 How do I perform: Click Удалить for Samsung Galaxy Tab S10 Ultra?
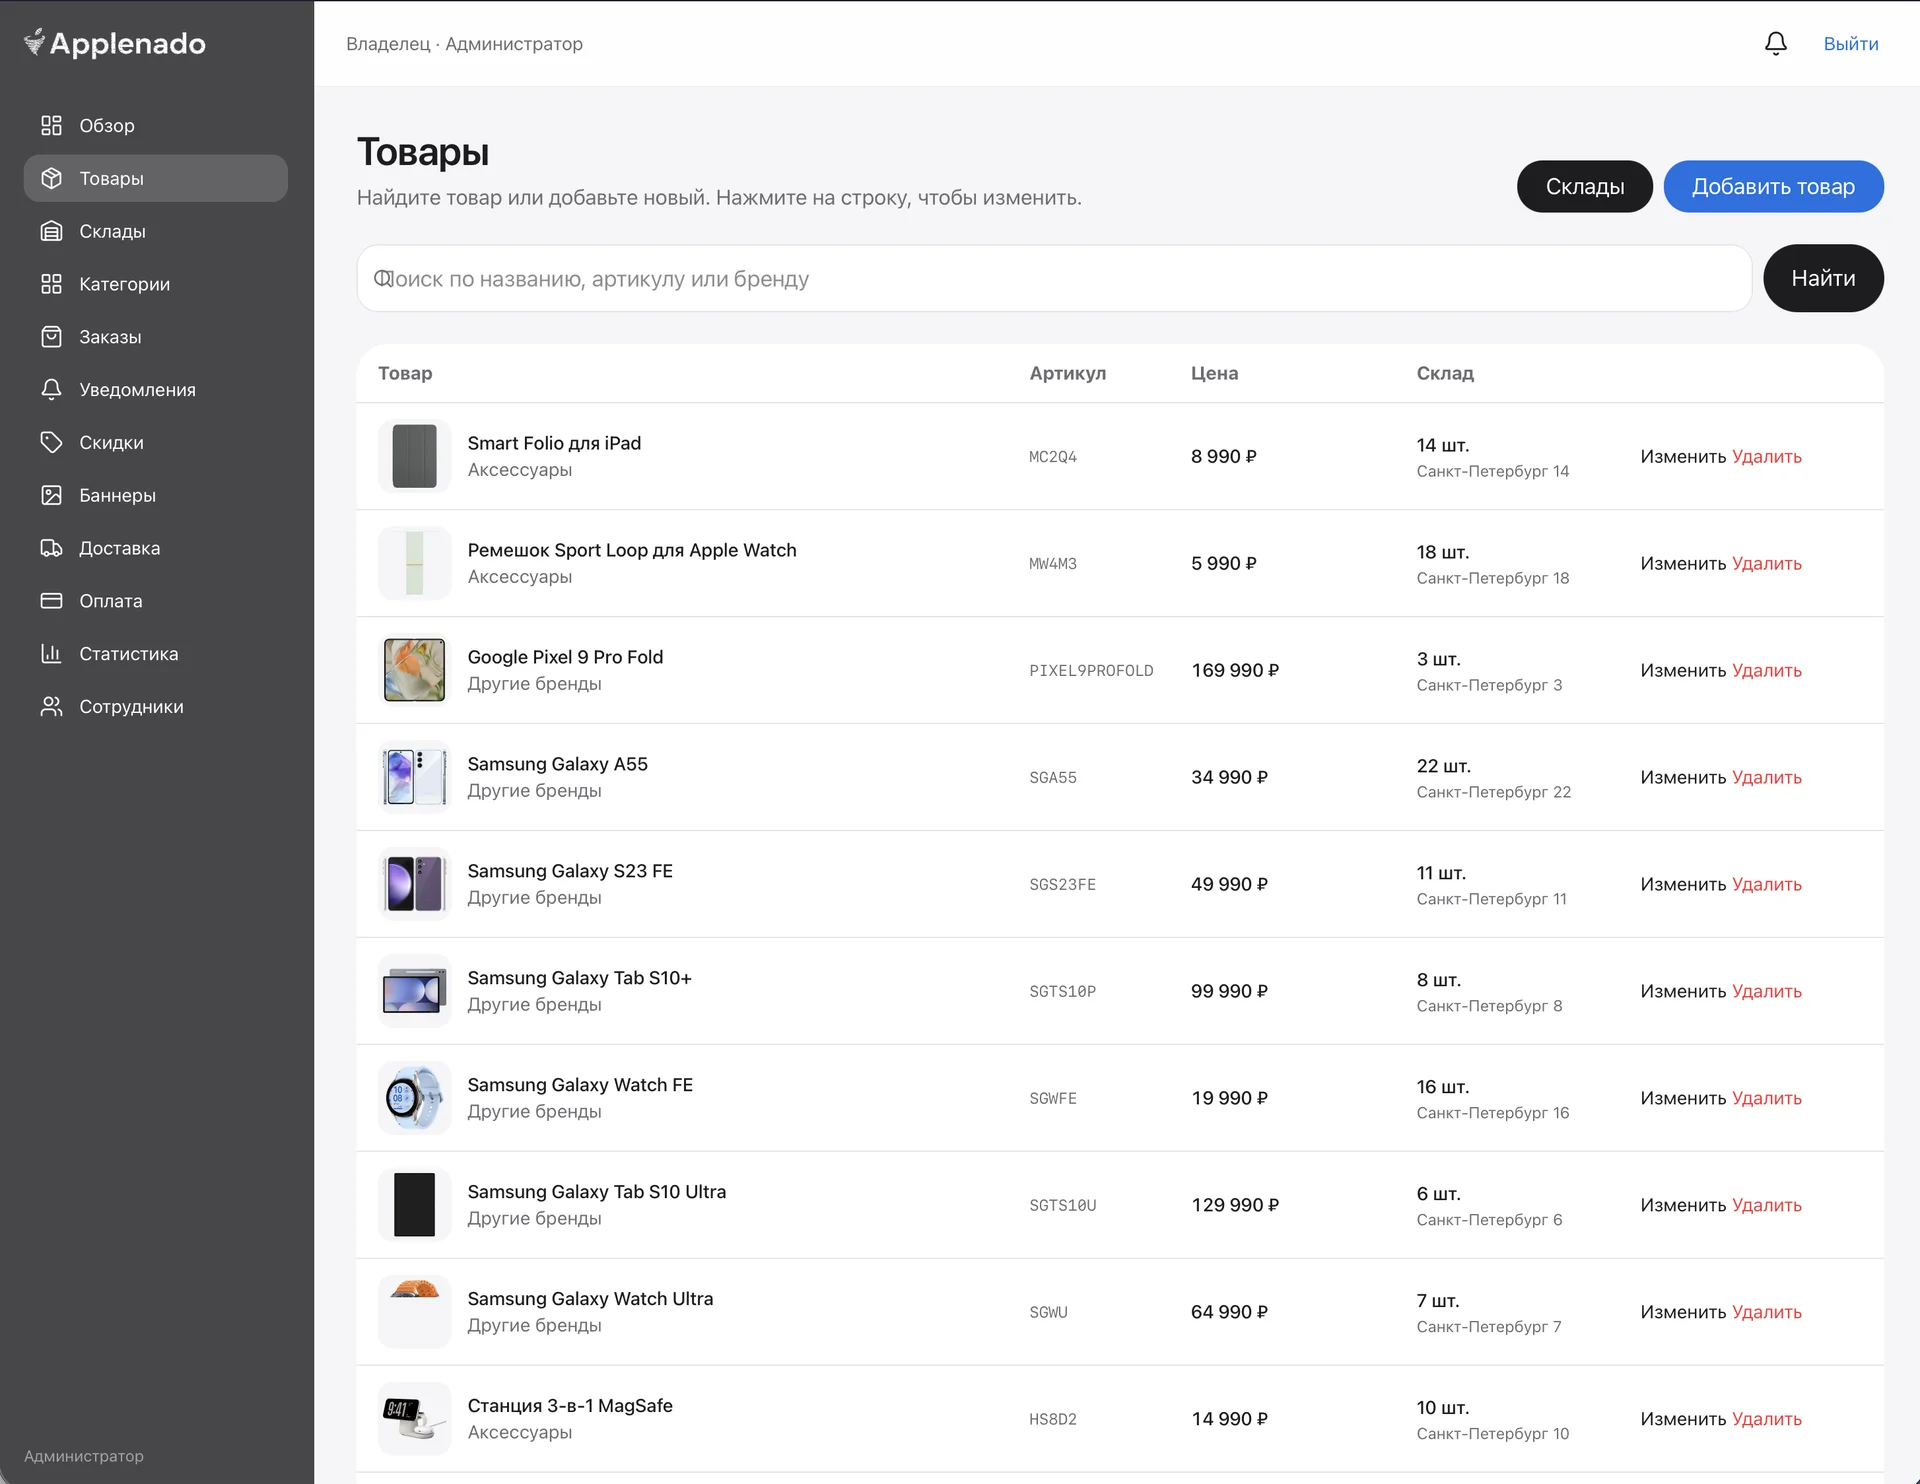(x=1766, y=1205)
